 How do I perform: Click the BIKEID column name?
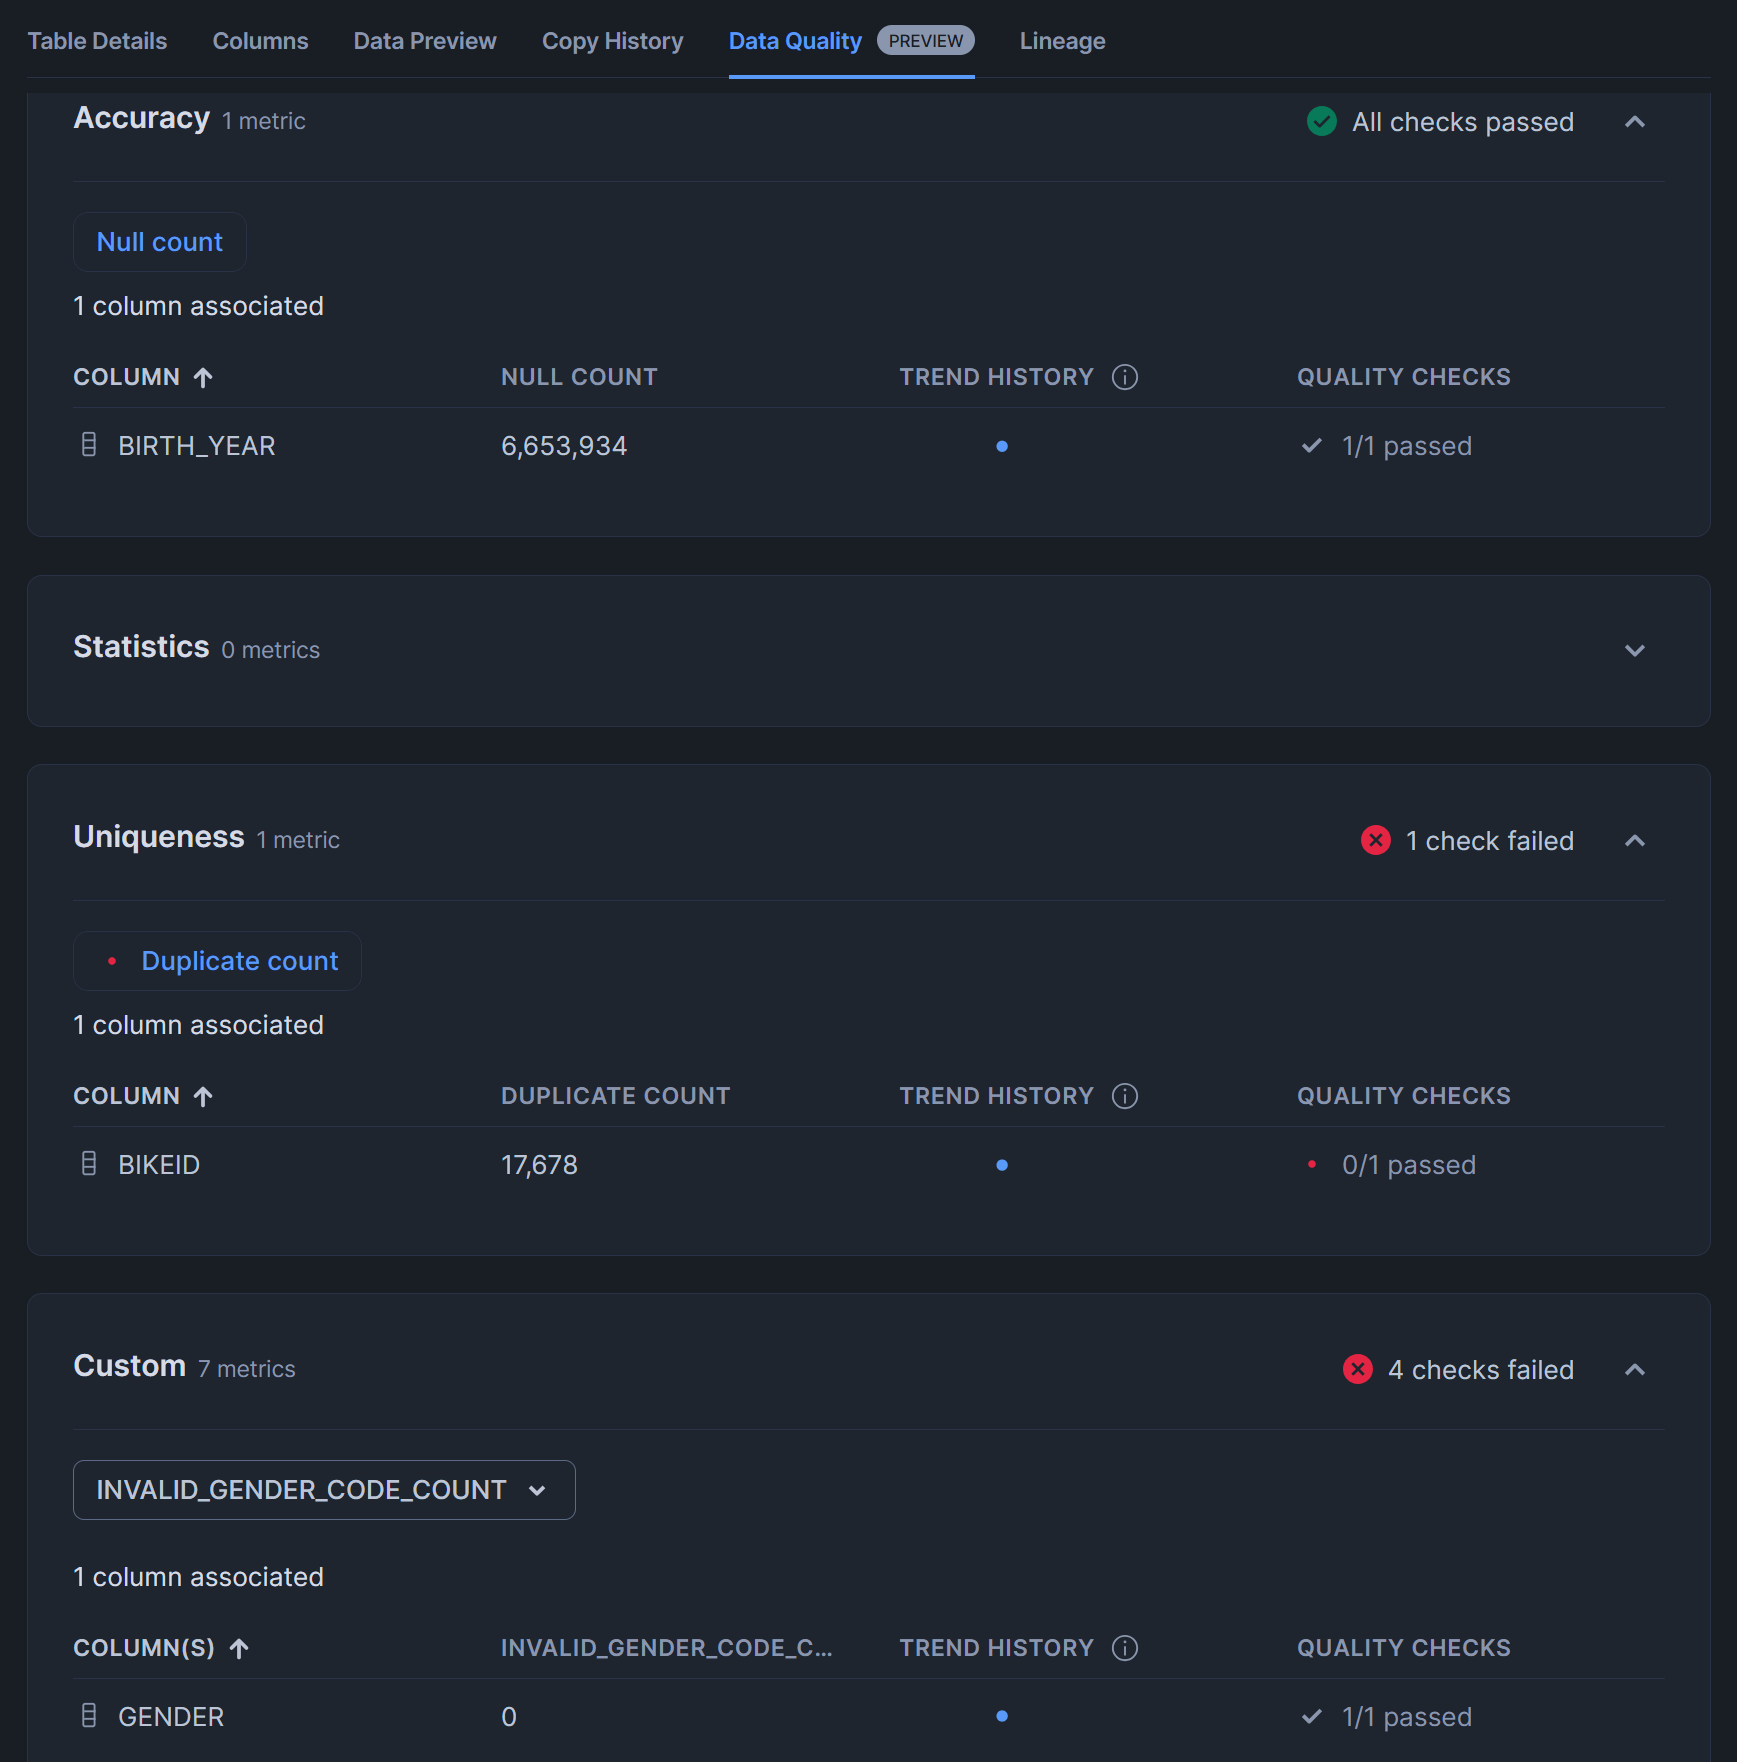[x=159, y=1165]
